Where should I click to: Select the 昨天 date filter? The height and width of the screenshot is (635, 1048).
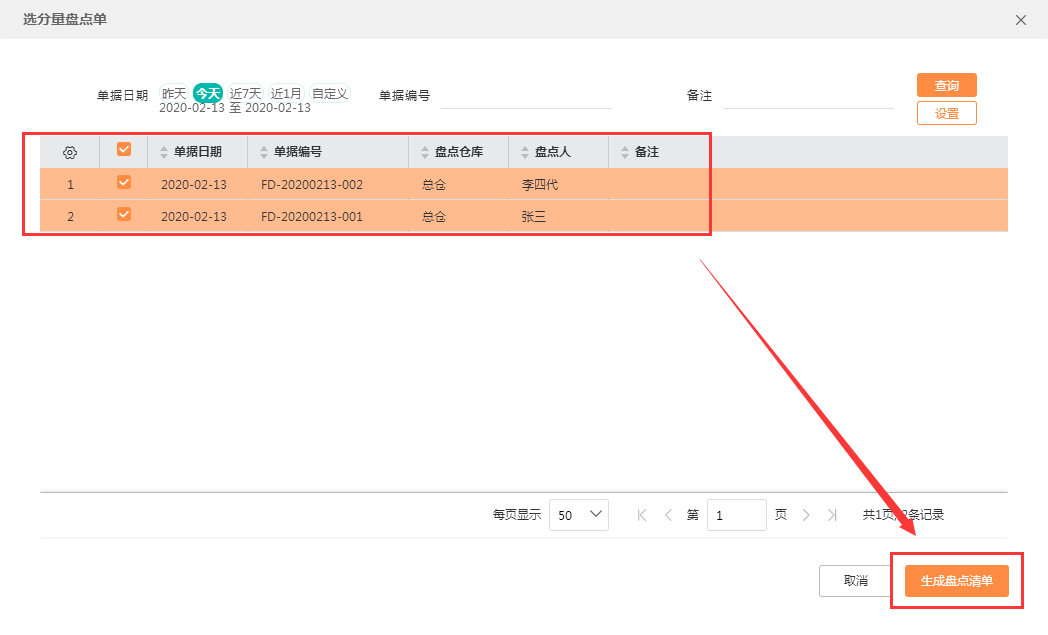tap(174, 93)
